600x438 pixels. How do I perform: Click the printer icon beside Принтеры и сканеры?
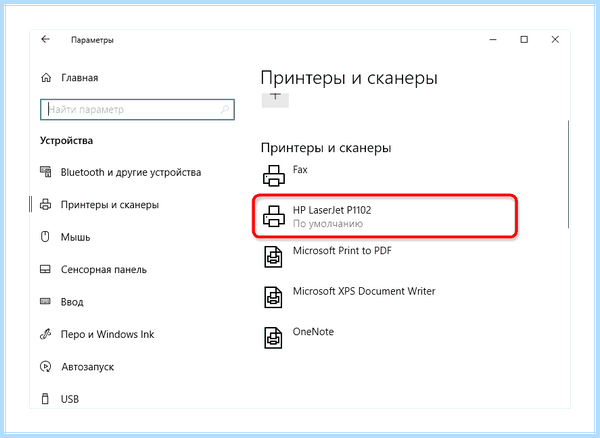(46, 205)
